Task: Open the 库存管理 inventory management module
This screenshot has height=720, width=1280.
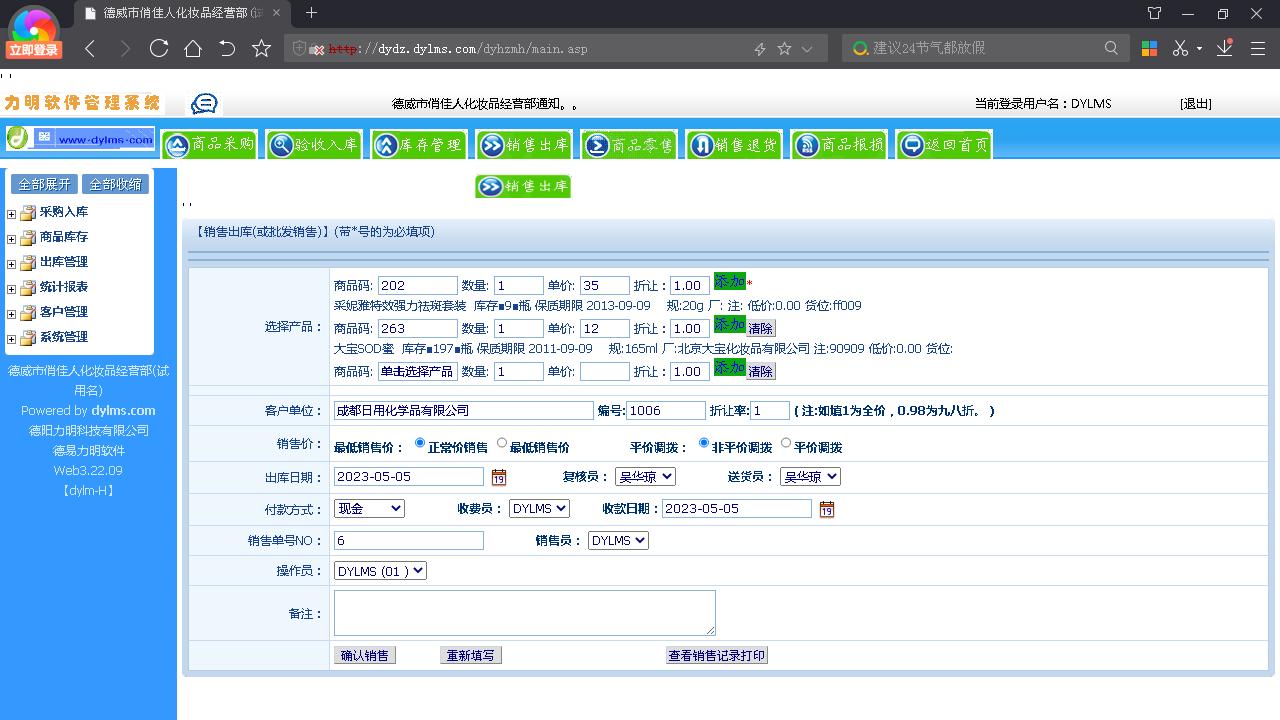Action: coord(418,144)
